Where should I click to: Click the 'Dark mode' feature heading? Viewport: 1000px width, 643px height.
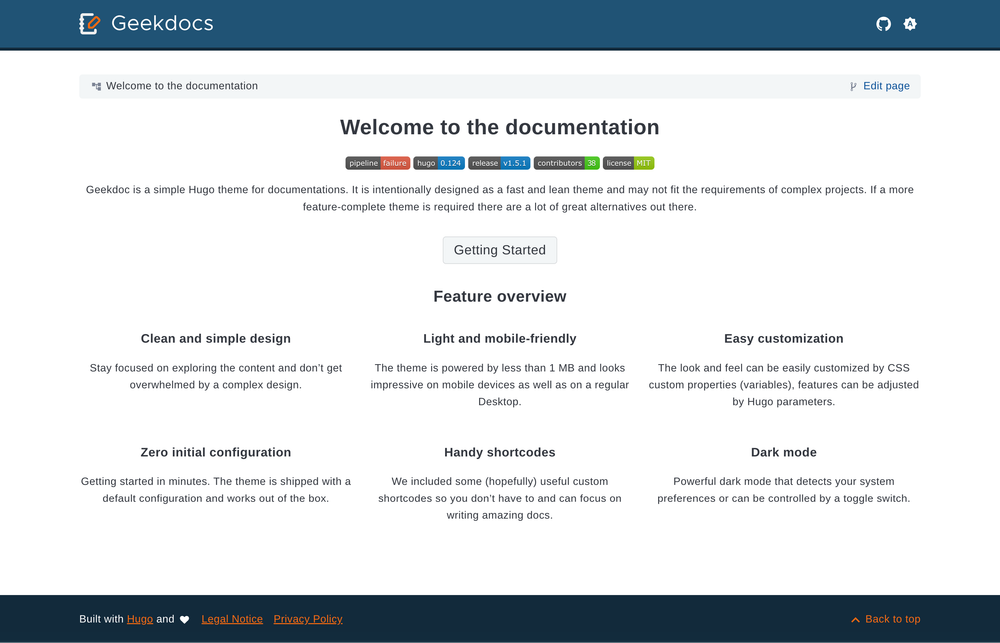tap(784, 452)
